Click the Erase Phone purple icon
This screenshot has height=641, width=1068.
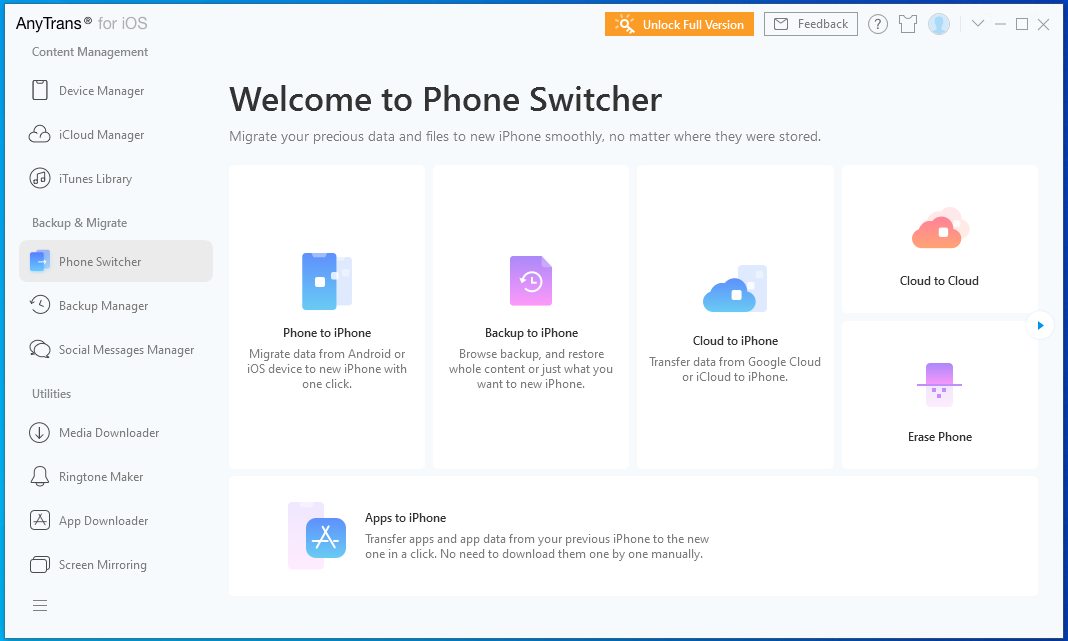[x=939, y=384]
